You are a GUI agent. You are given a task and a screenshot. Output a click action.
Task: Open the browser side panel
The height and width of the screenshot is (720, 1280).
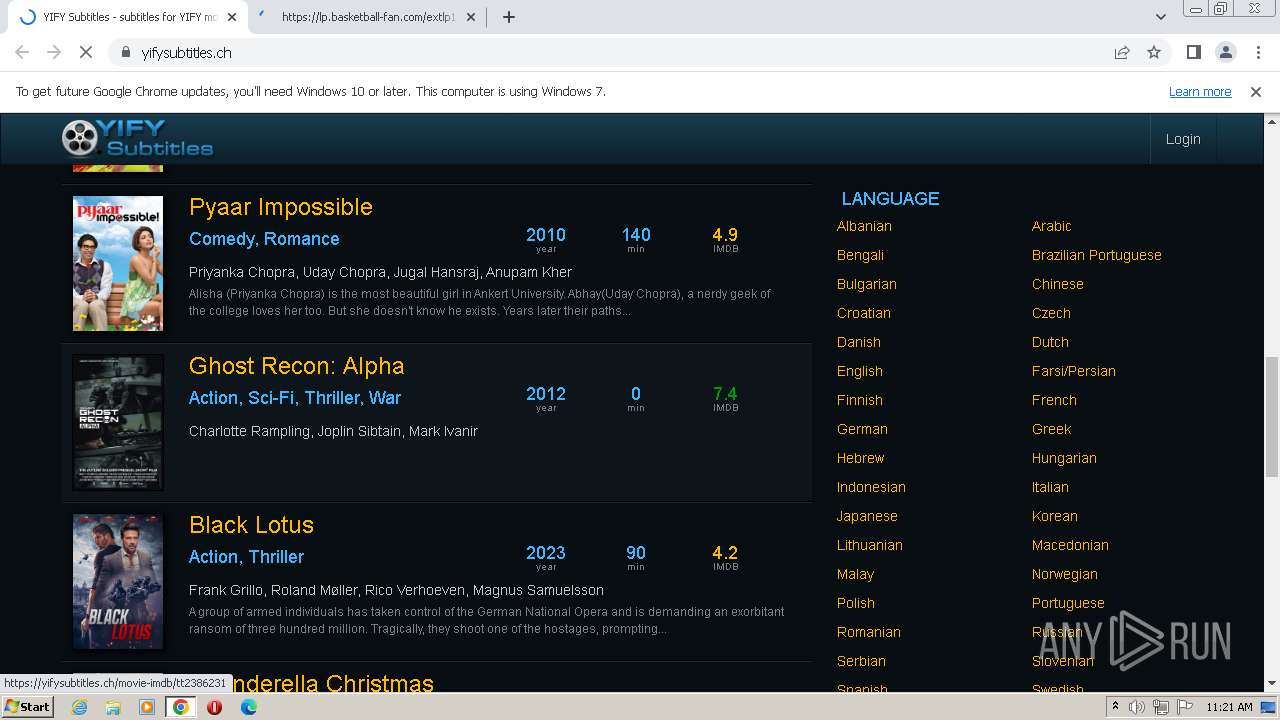(1193, 52)
